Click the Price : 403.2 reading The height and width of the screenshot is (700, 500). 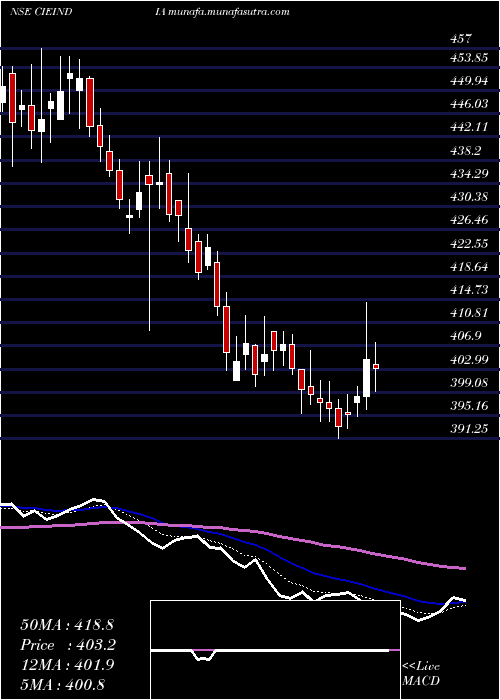[67, 645]
